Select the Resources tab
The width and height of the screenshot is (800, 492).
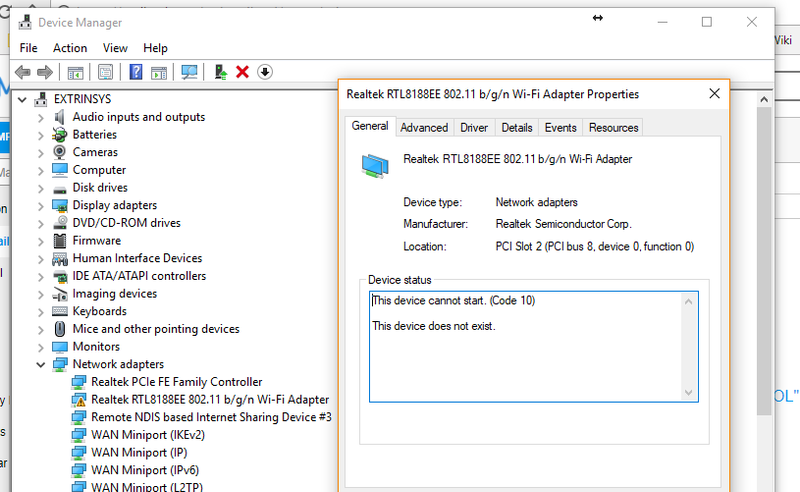click(x=613, y=127)
